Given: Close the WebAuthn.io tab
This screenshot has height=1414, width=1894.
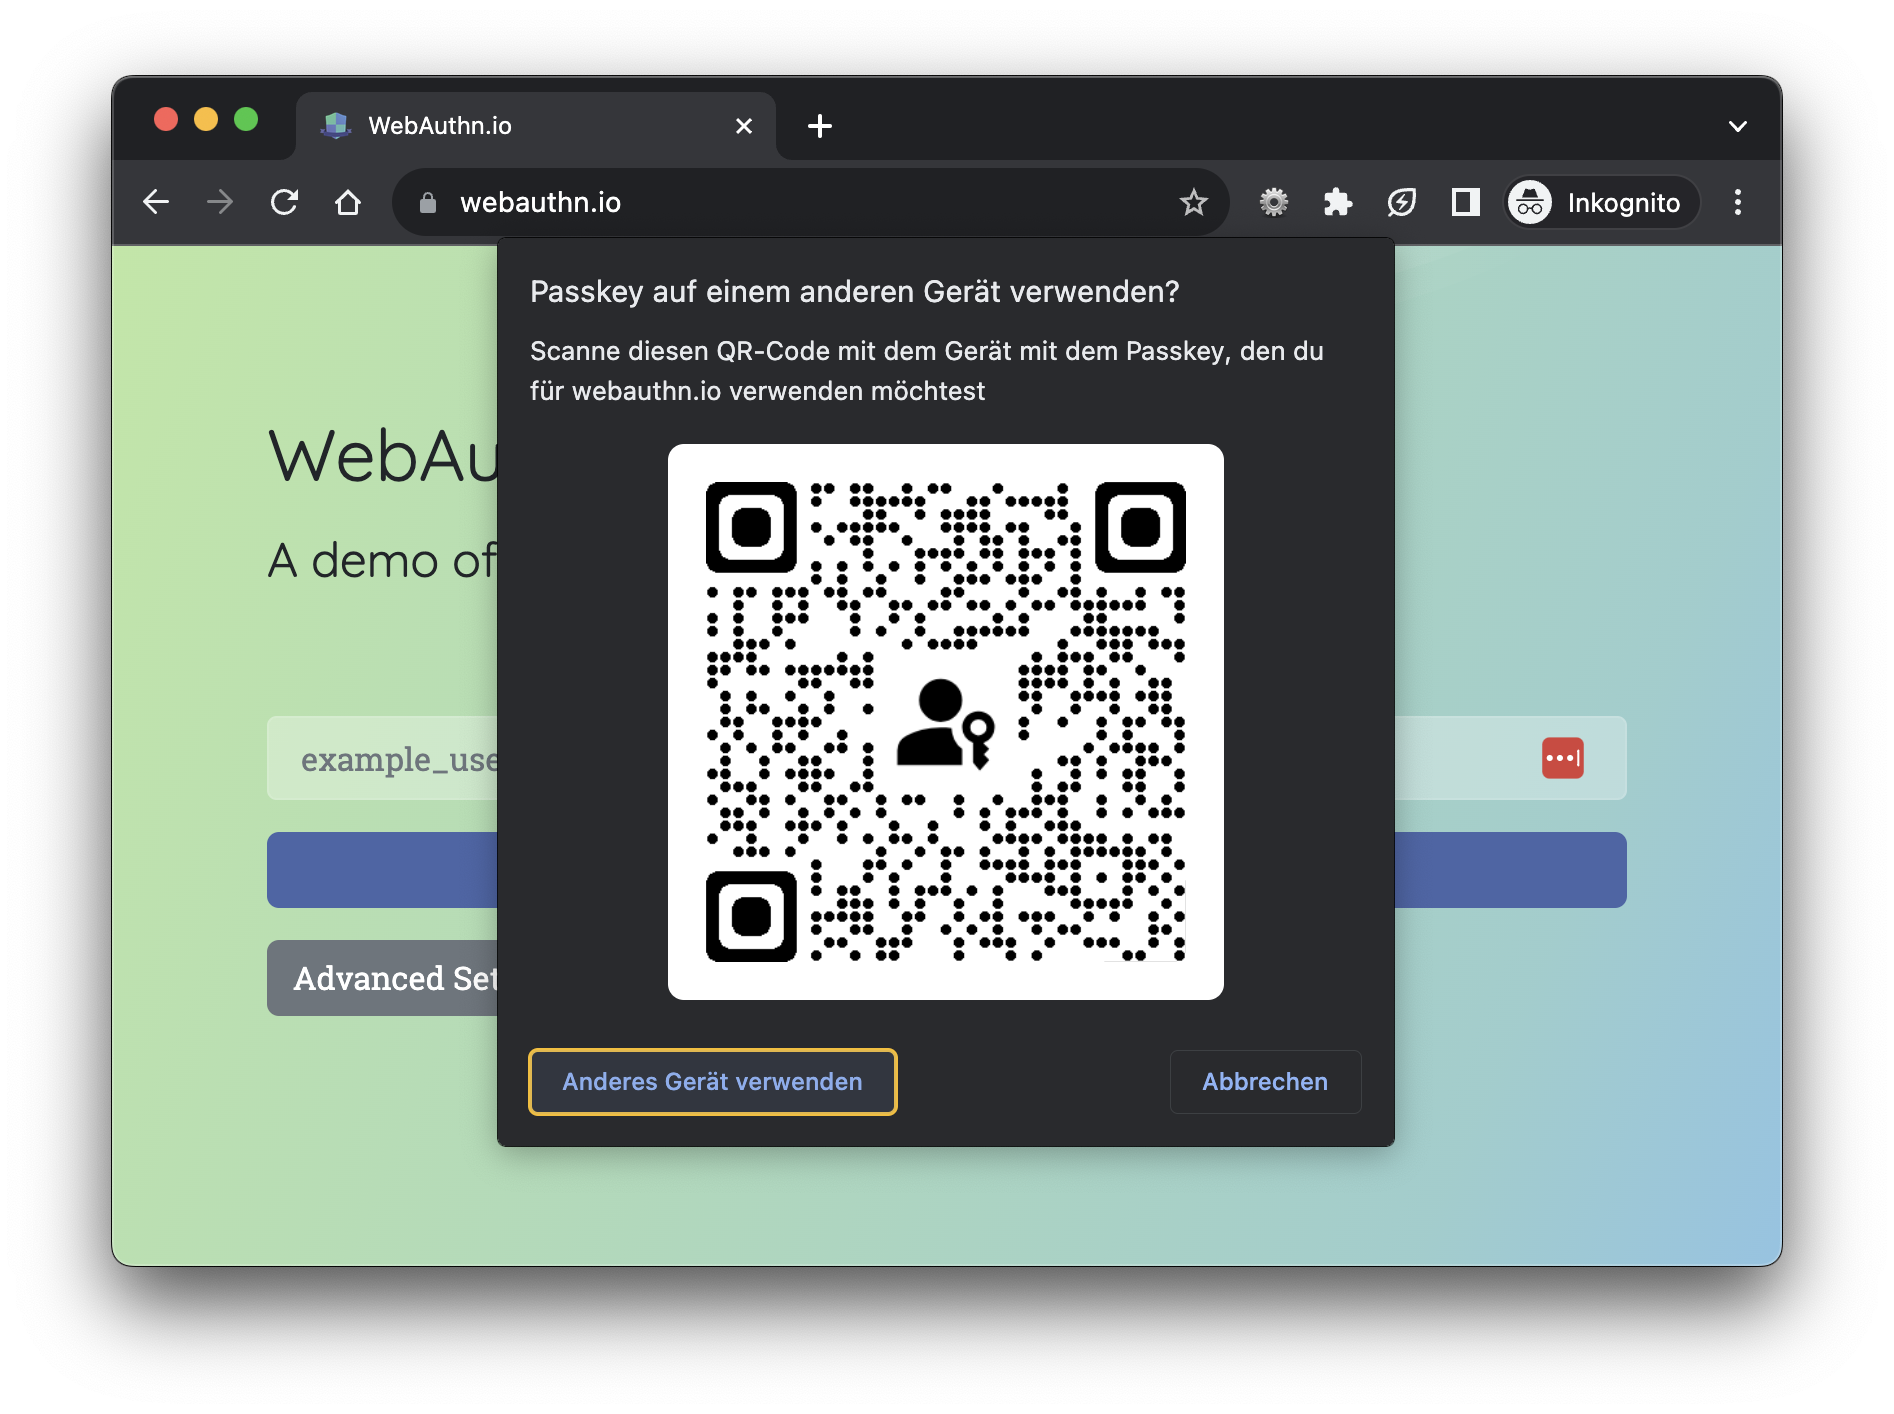Looking at the screenshot, I should [x=744, y=126].
